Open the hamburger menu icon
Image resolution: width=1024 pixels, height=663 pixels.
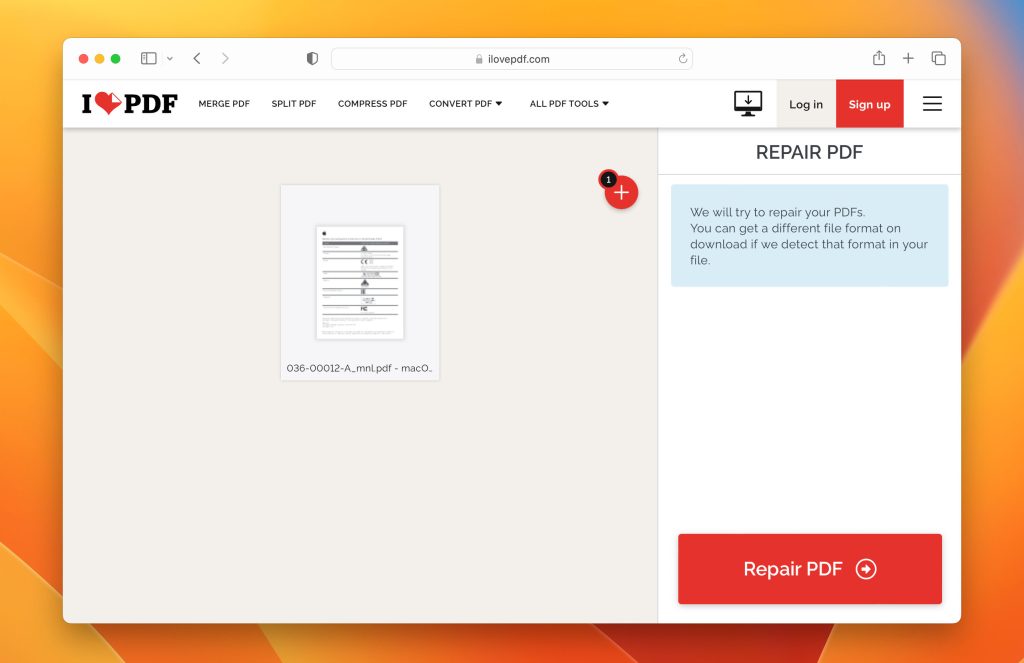click(932, 103)
